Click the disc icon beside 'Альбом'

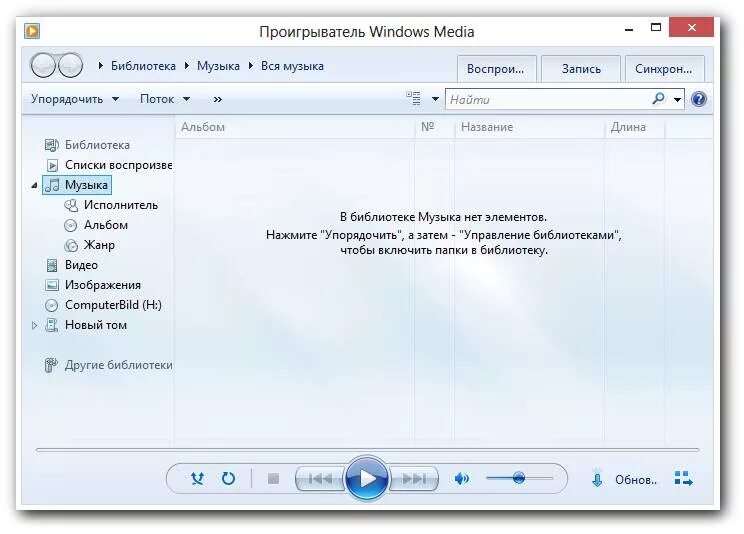point(70,225)
